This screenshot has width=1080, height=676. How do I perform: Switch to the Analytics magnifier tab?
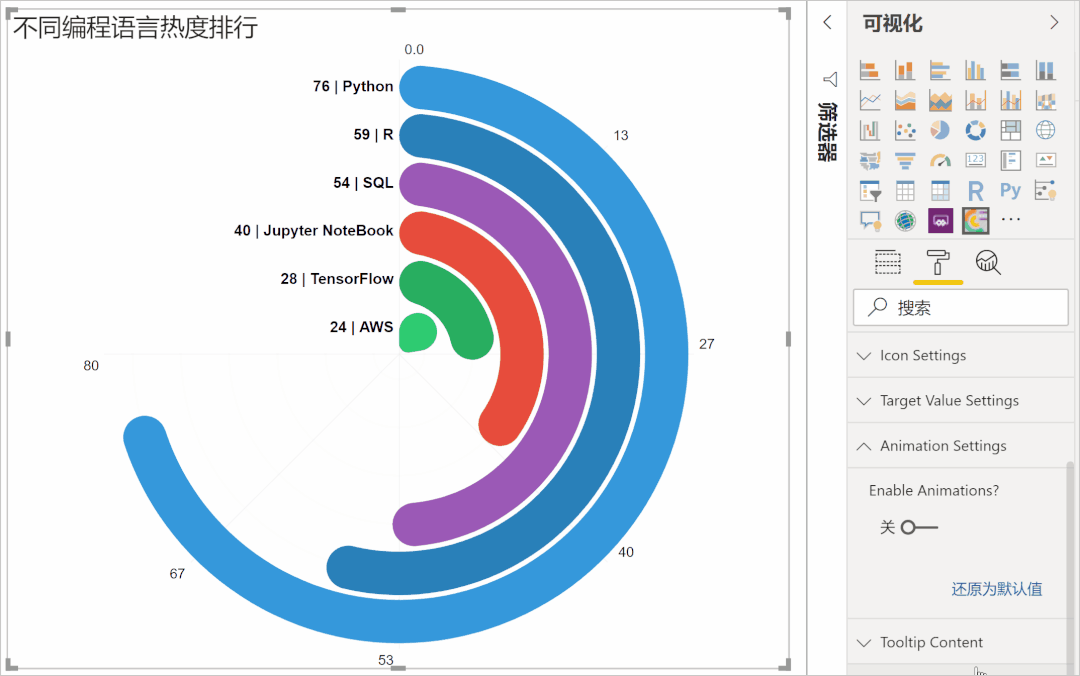(x=988, y=263)
